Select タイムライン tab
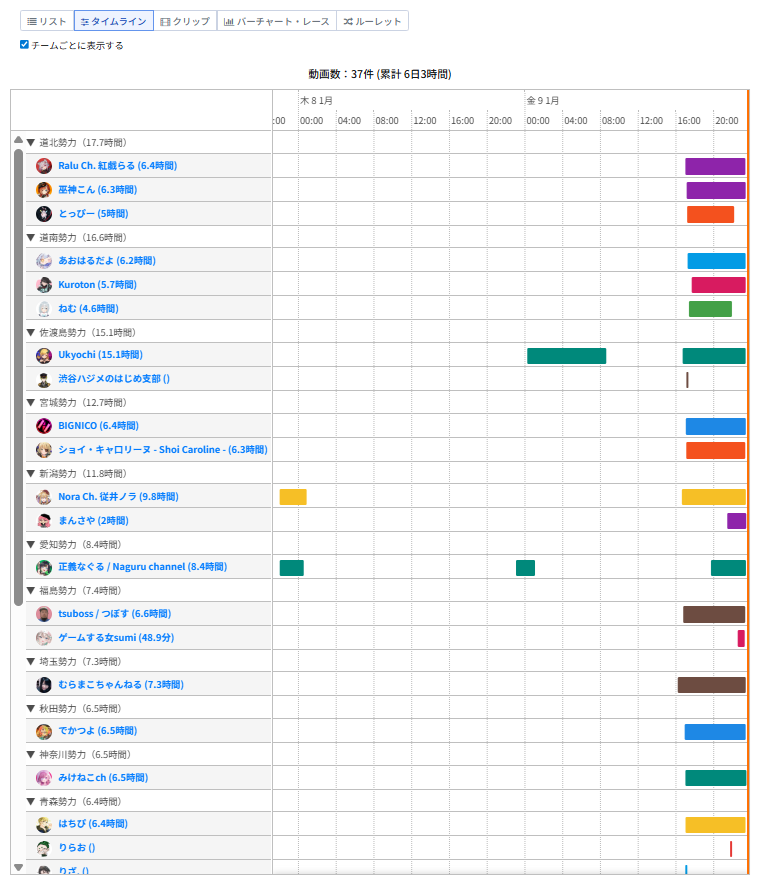 pos(114,21)
